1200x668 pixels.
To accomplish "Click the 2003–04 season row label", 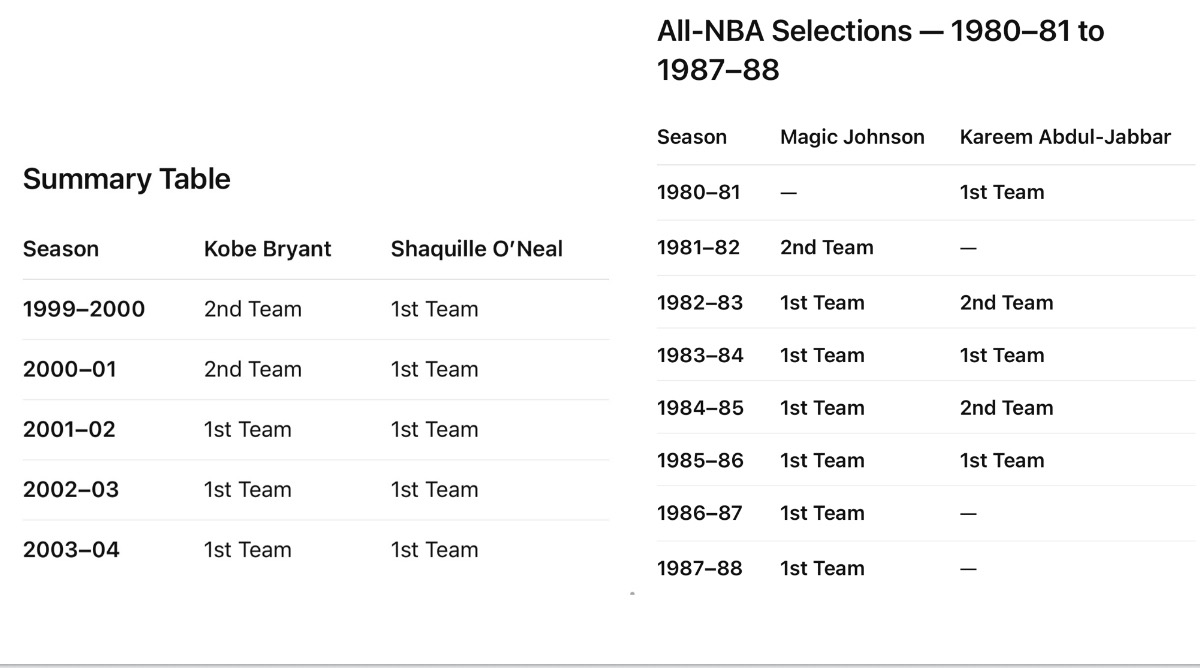I will pos(71,549).
